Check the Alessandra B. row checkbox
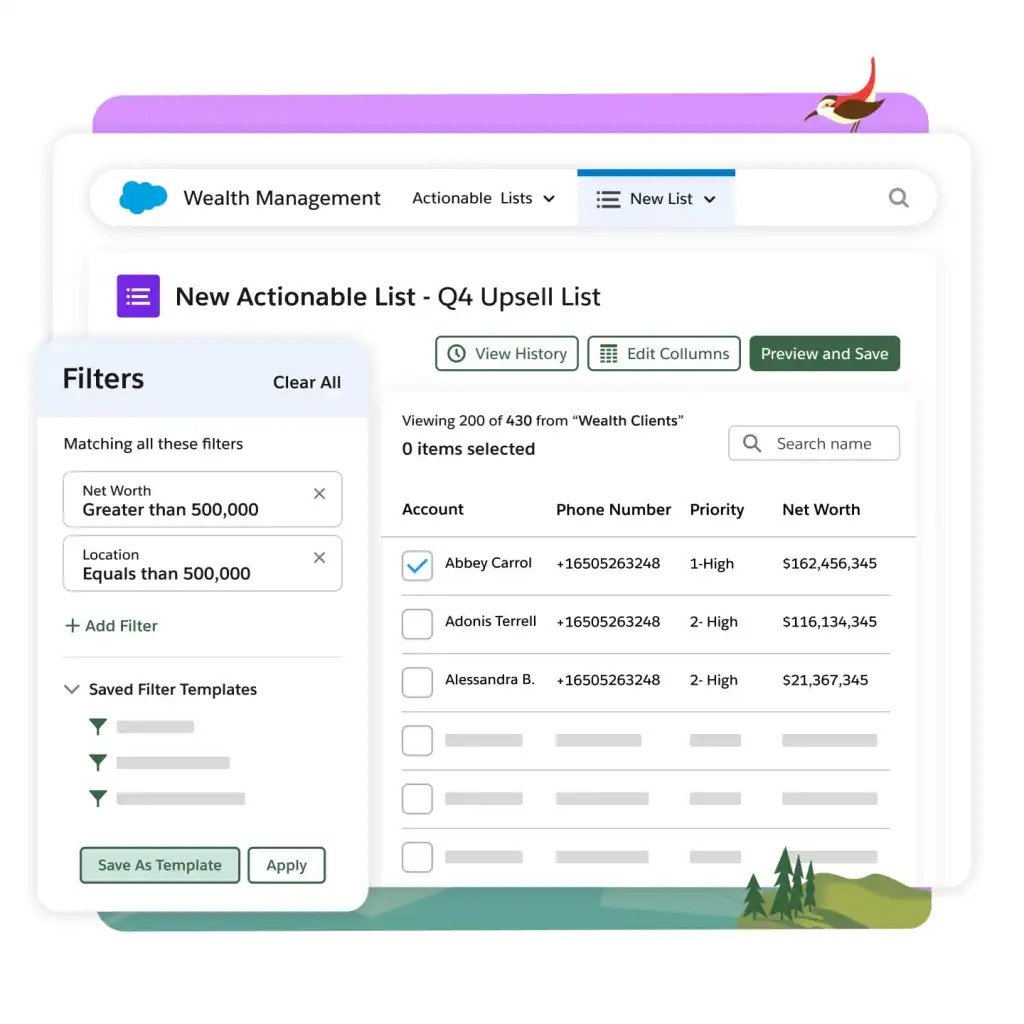Screen dimensions: 1024x1024 click(417, 682)
